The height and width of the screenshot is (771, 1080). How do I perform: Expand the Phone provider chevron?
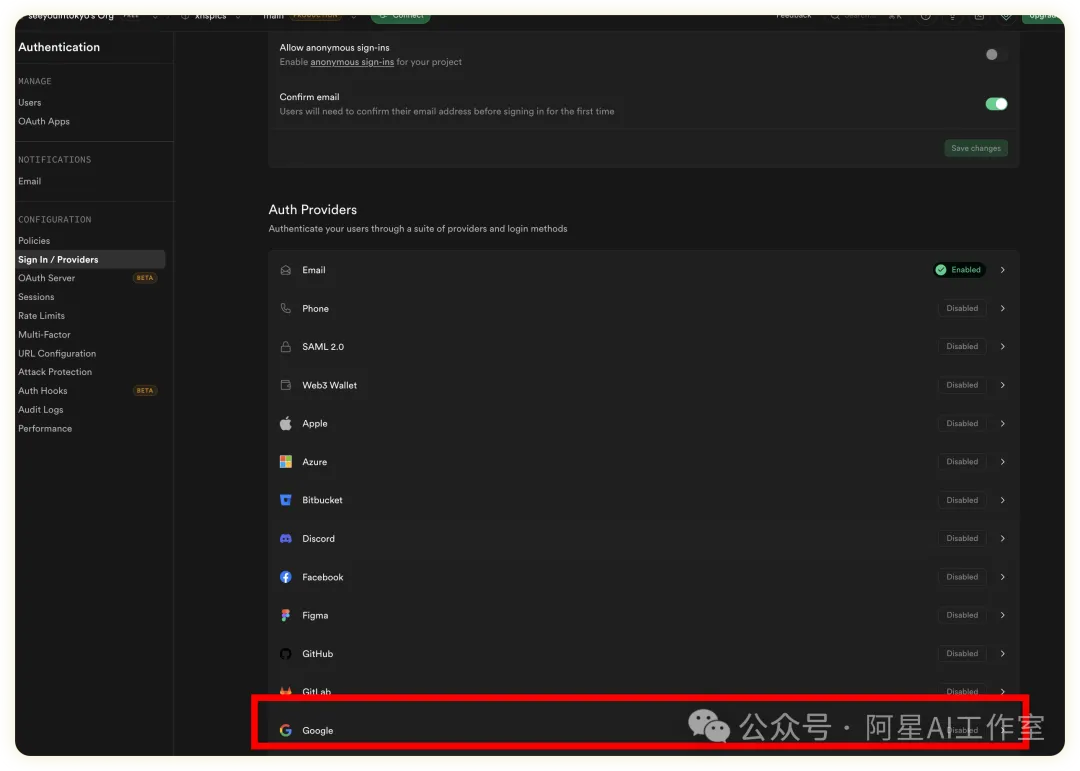(x=1003, y=309)
